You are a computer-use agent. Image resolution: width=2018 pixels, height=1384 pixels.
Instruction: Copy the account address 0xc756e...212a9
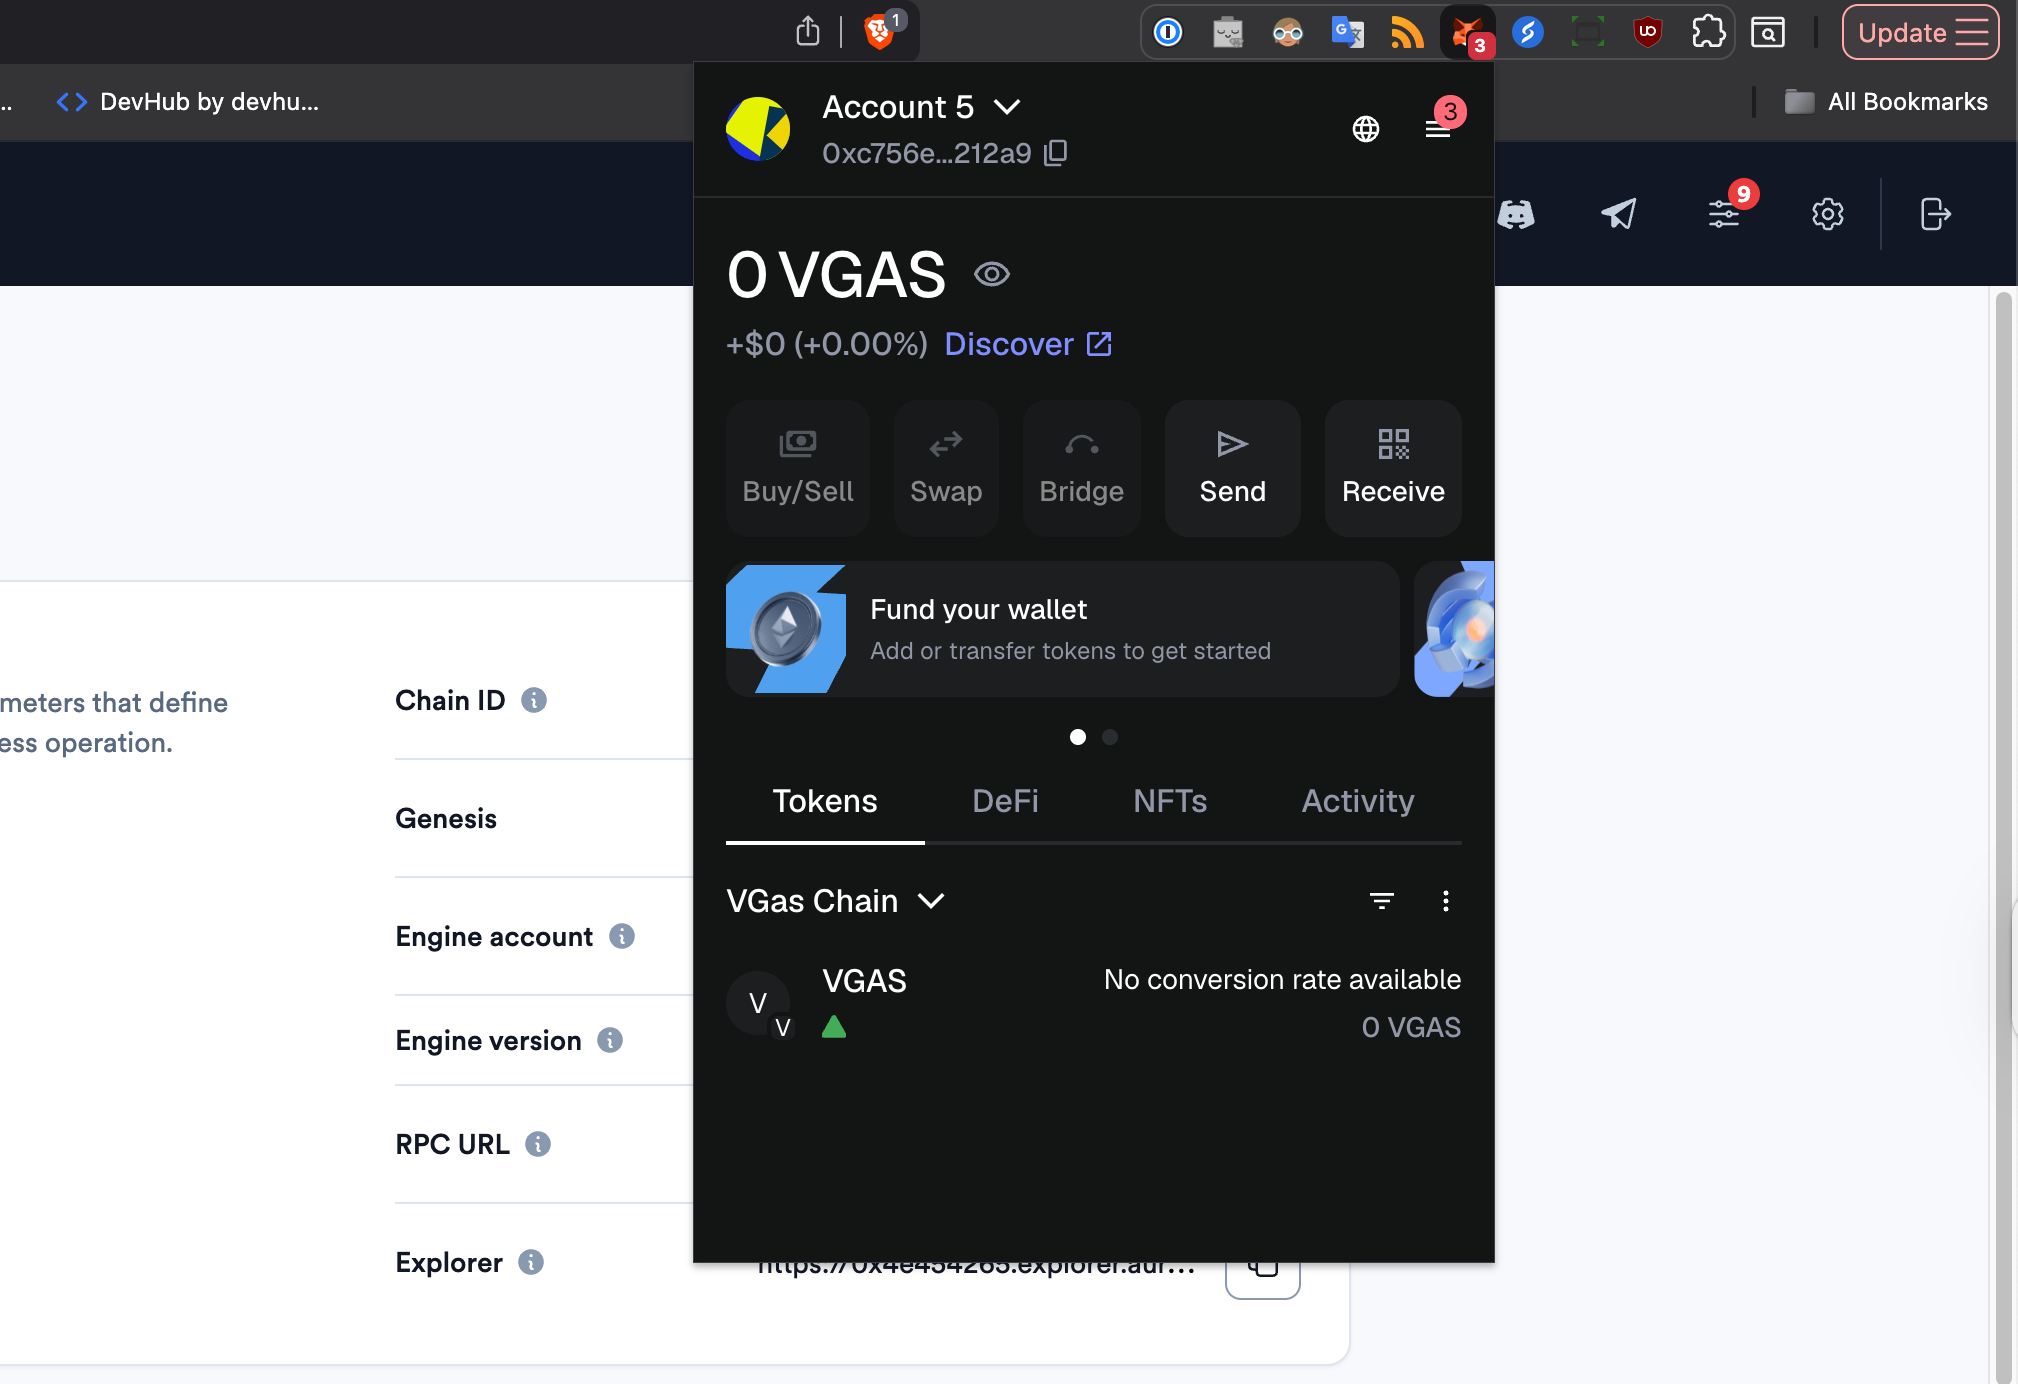pos(1056,153)
